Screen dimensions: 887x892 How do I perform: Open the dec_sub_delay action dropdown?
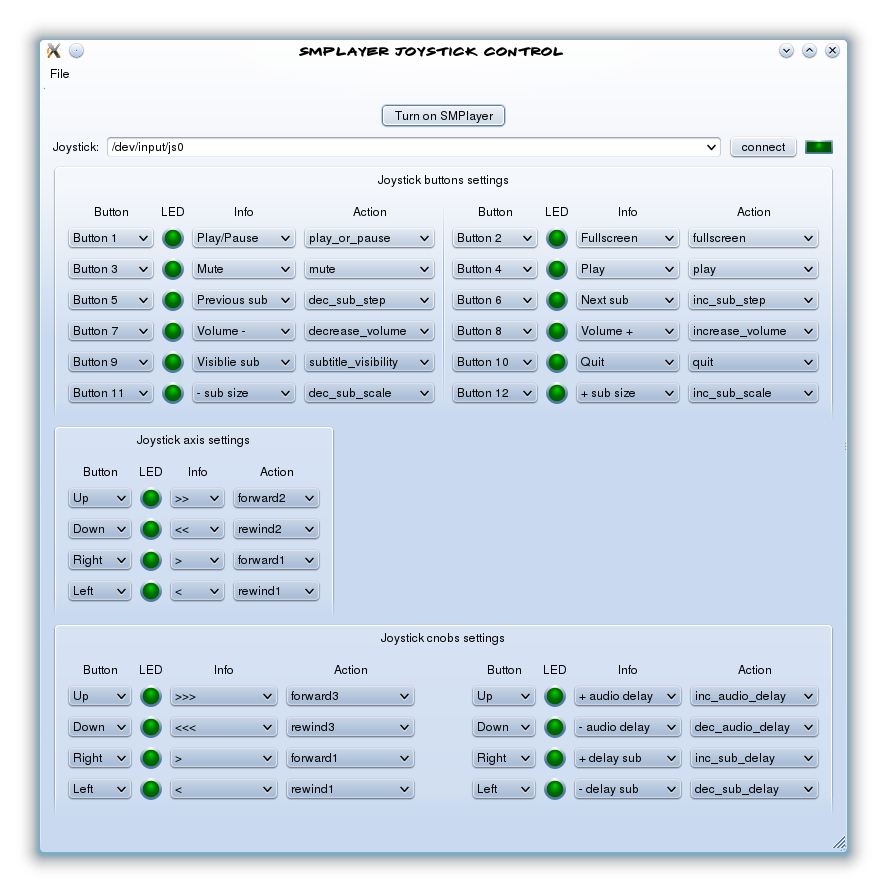pos(754,789)
